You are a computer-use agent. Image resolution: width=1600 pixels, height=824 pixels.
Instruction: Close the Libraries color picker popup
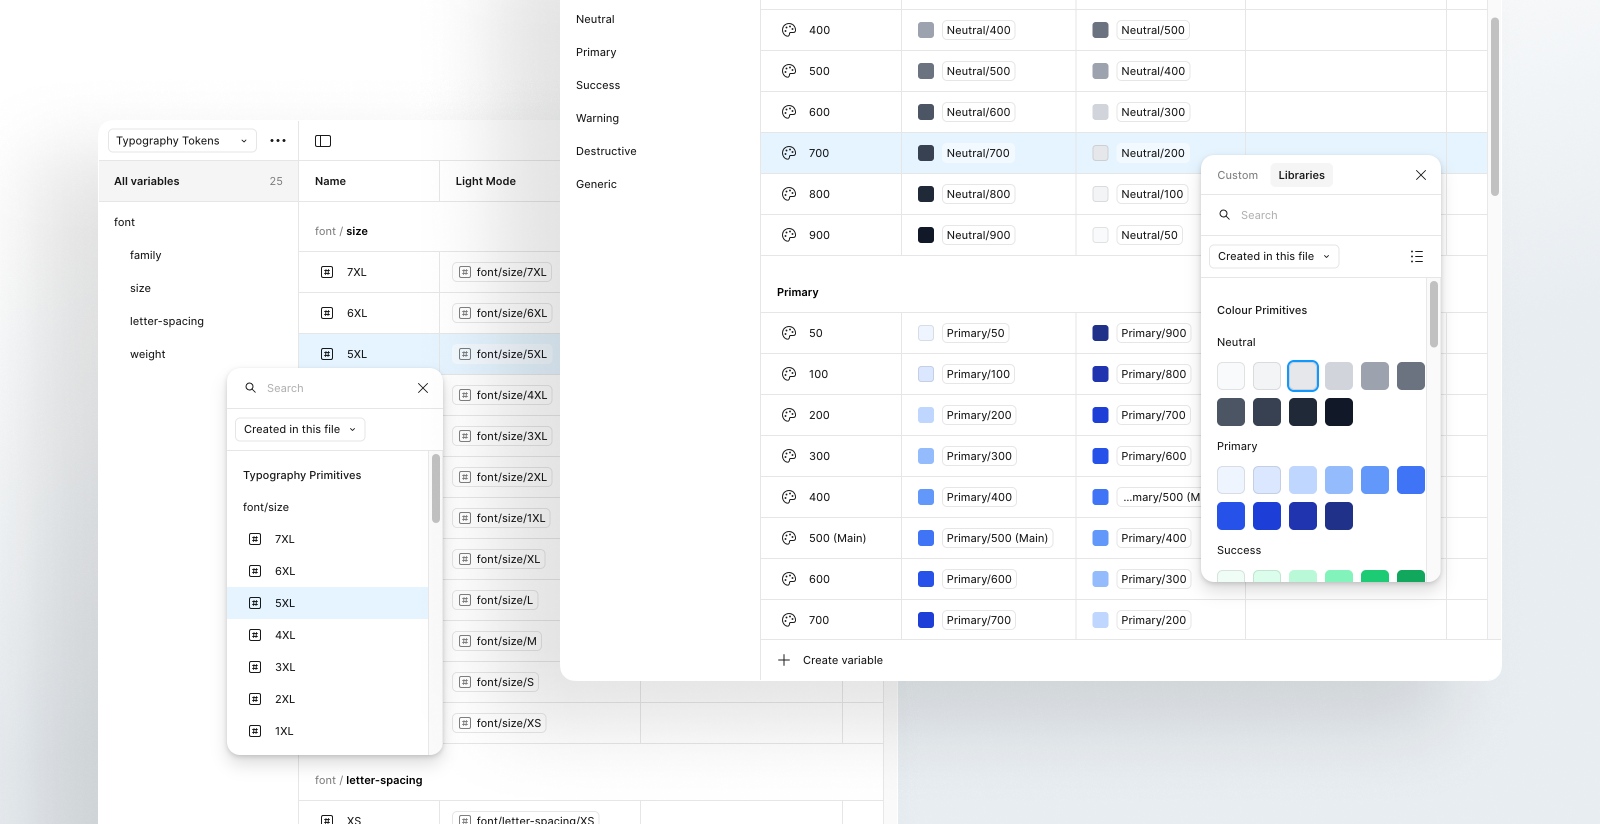1420,175
